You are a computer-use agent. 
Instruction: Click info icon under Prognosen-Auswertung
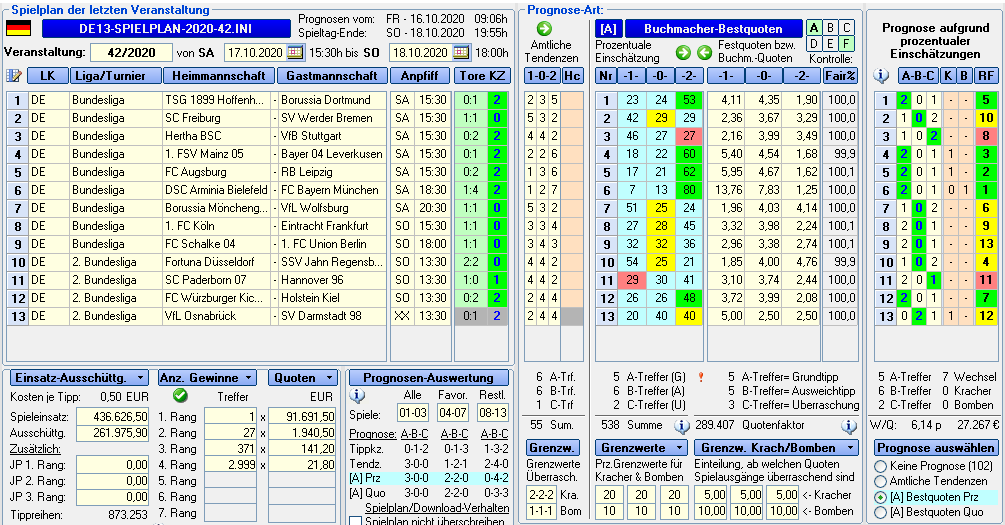coord(357,396)
